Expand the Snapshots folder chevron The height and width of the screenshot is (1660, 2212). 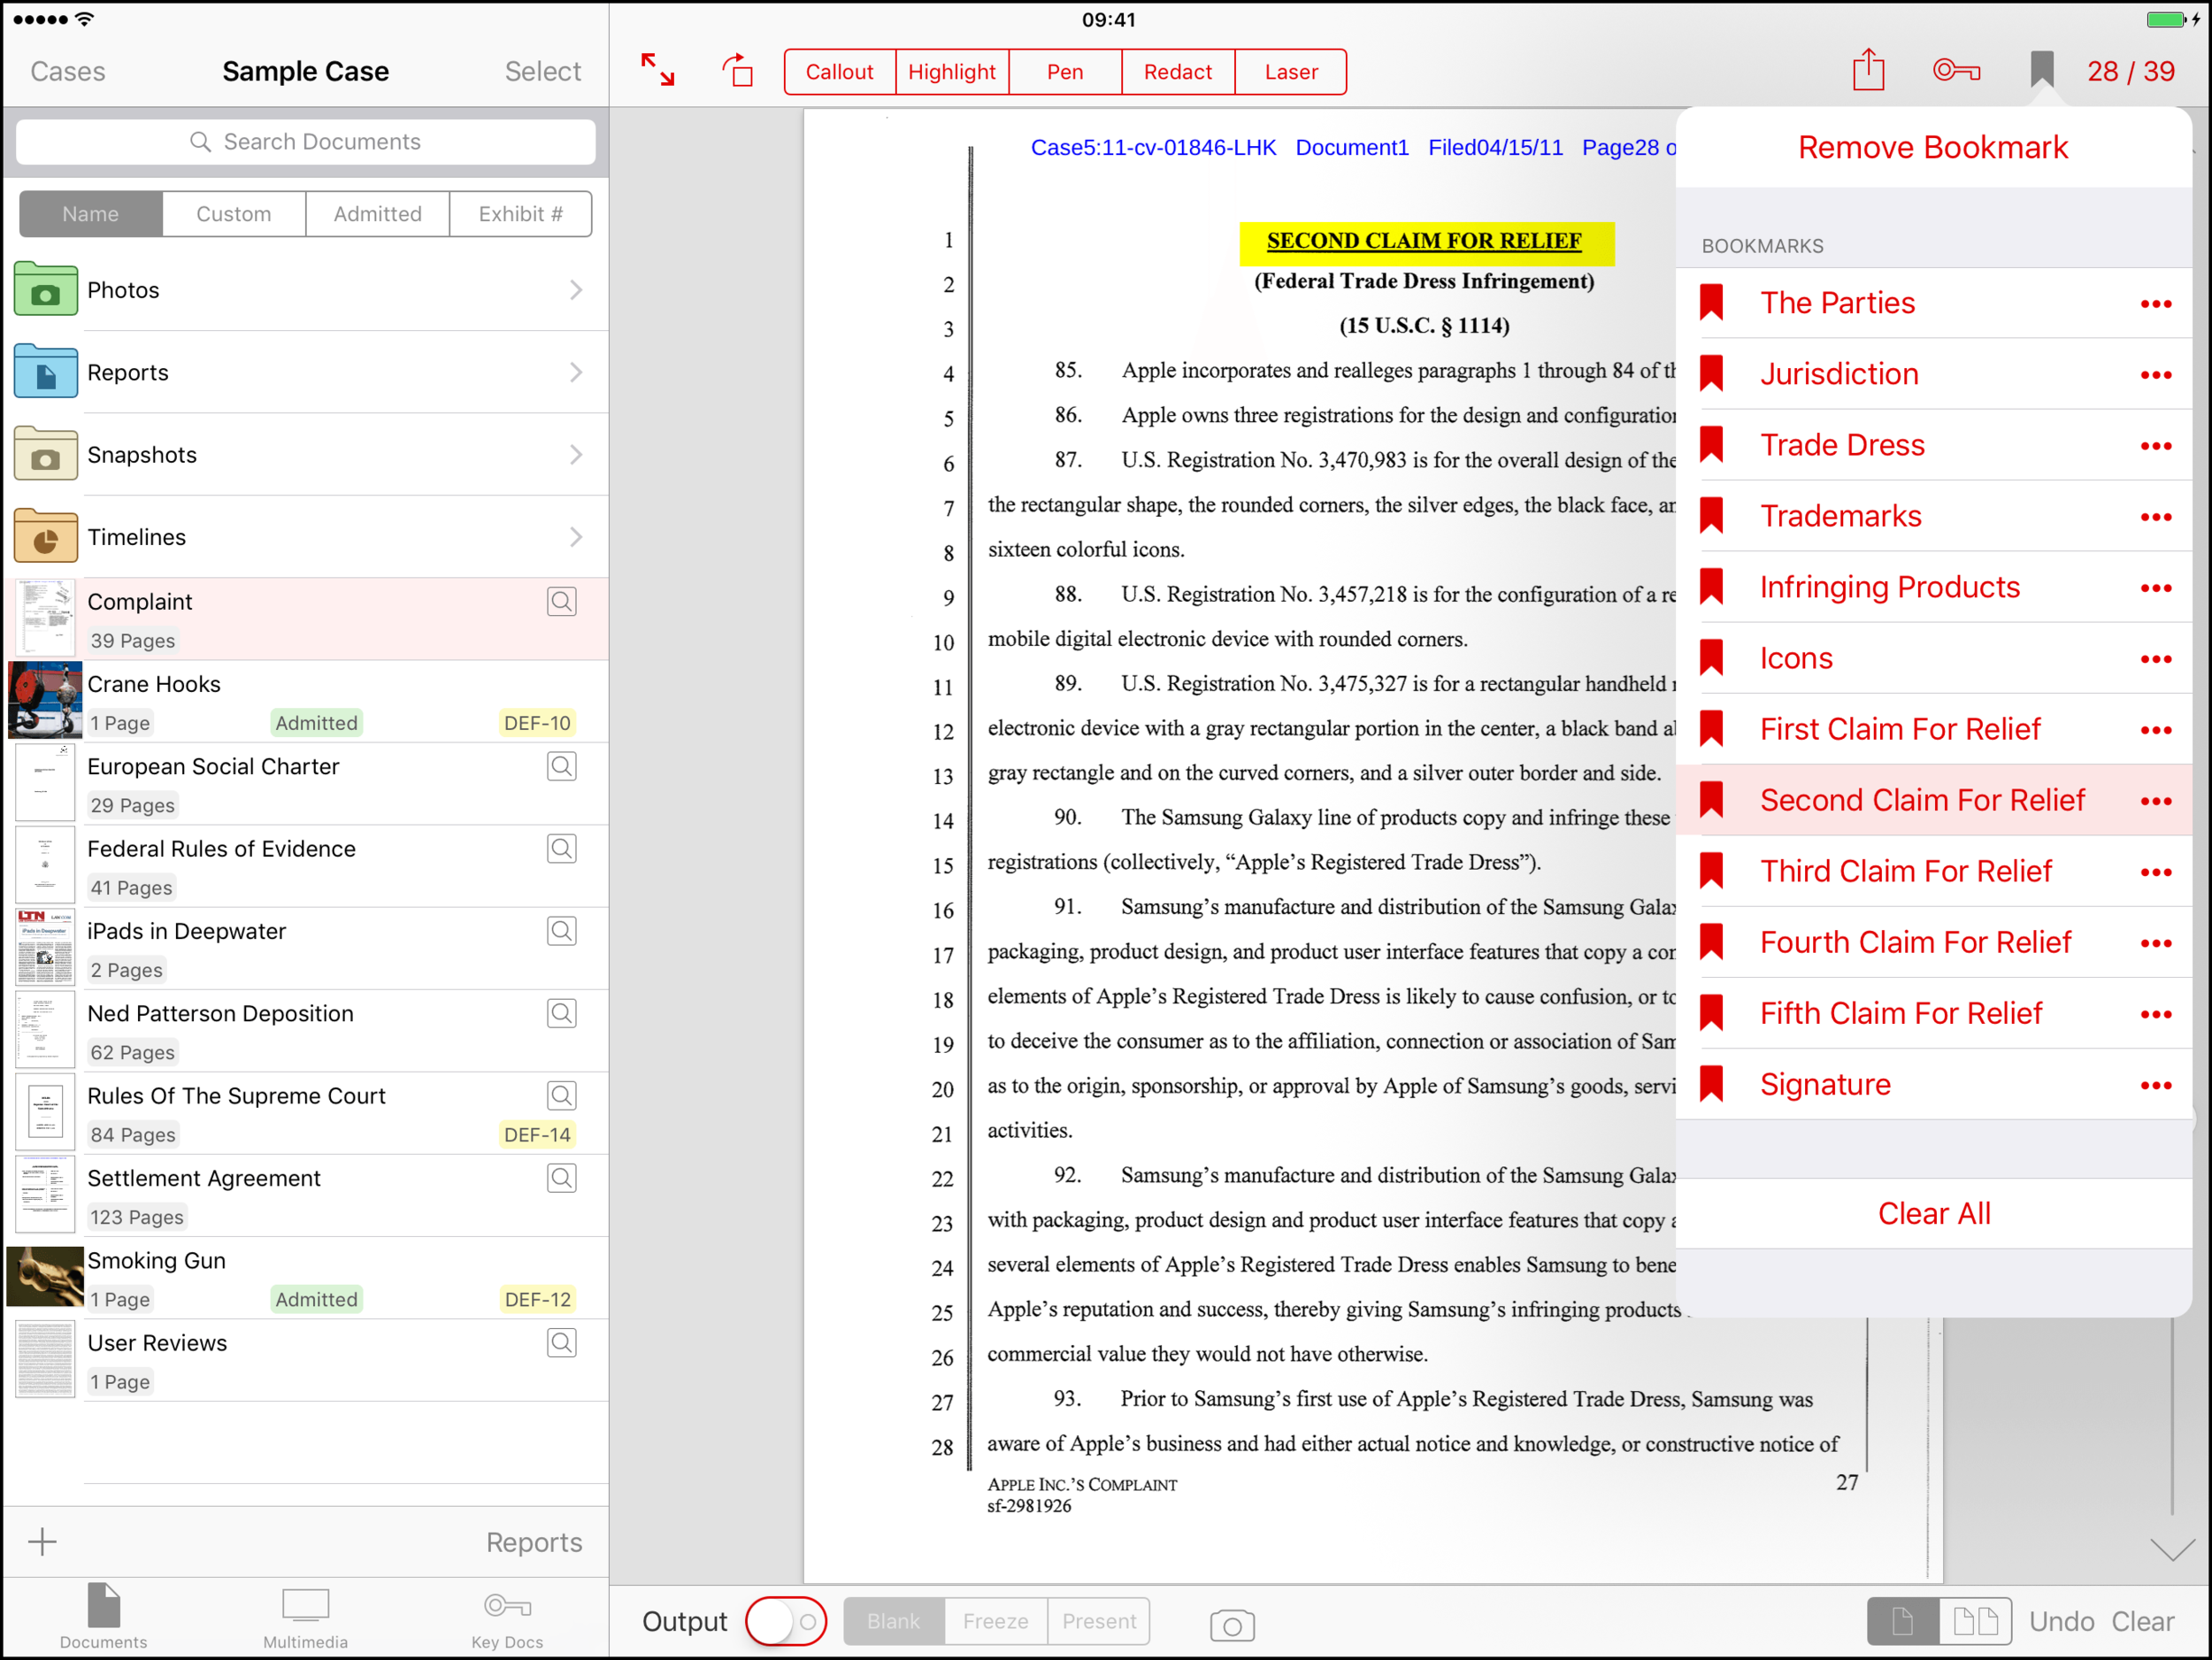click(576, 455)
